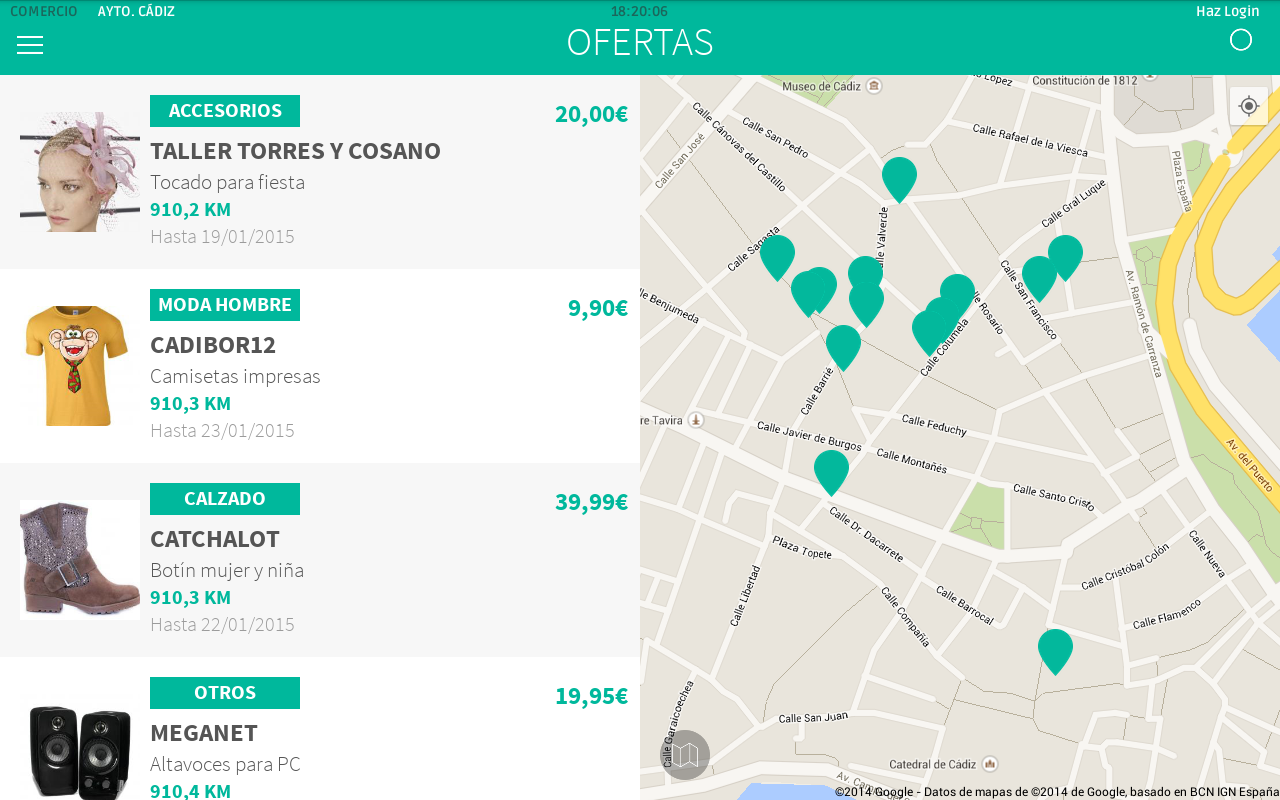
Task: Select COMERCIO tab
Action: tap(44, 11)
